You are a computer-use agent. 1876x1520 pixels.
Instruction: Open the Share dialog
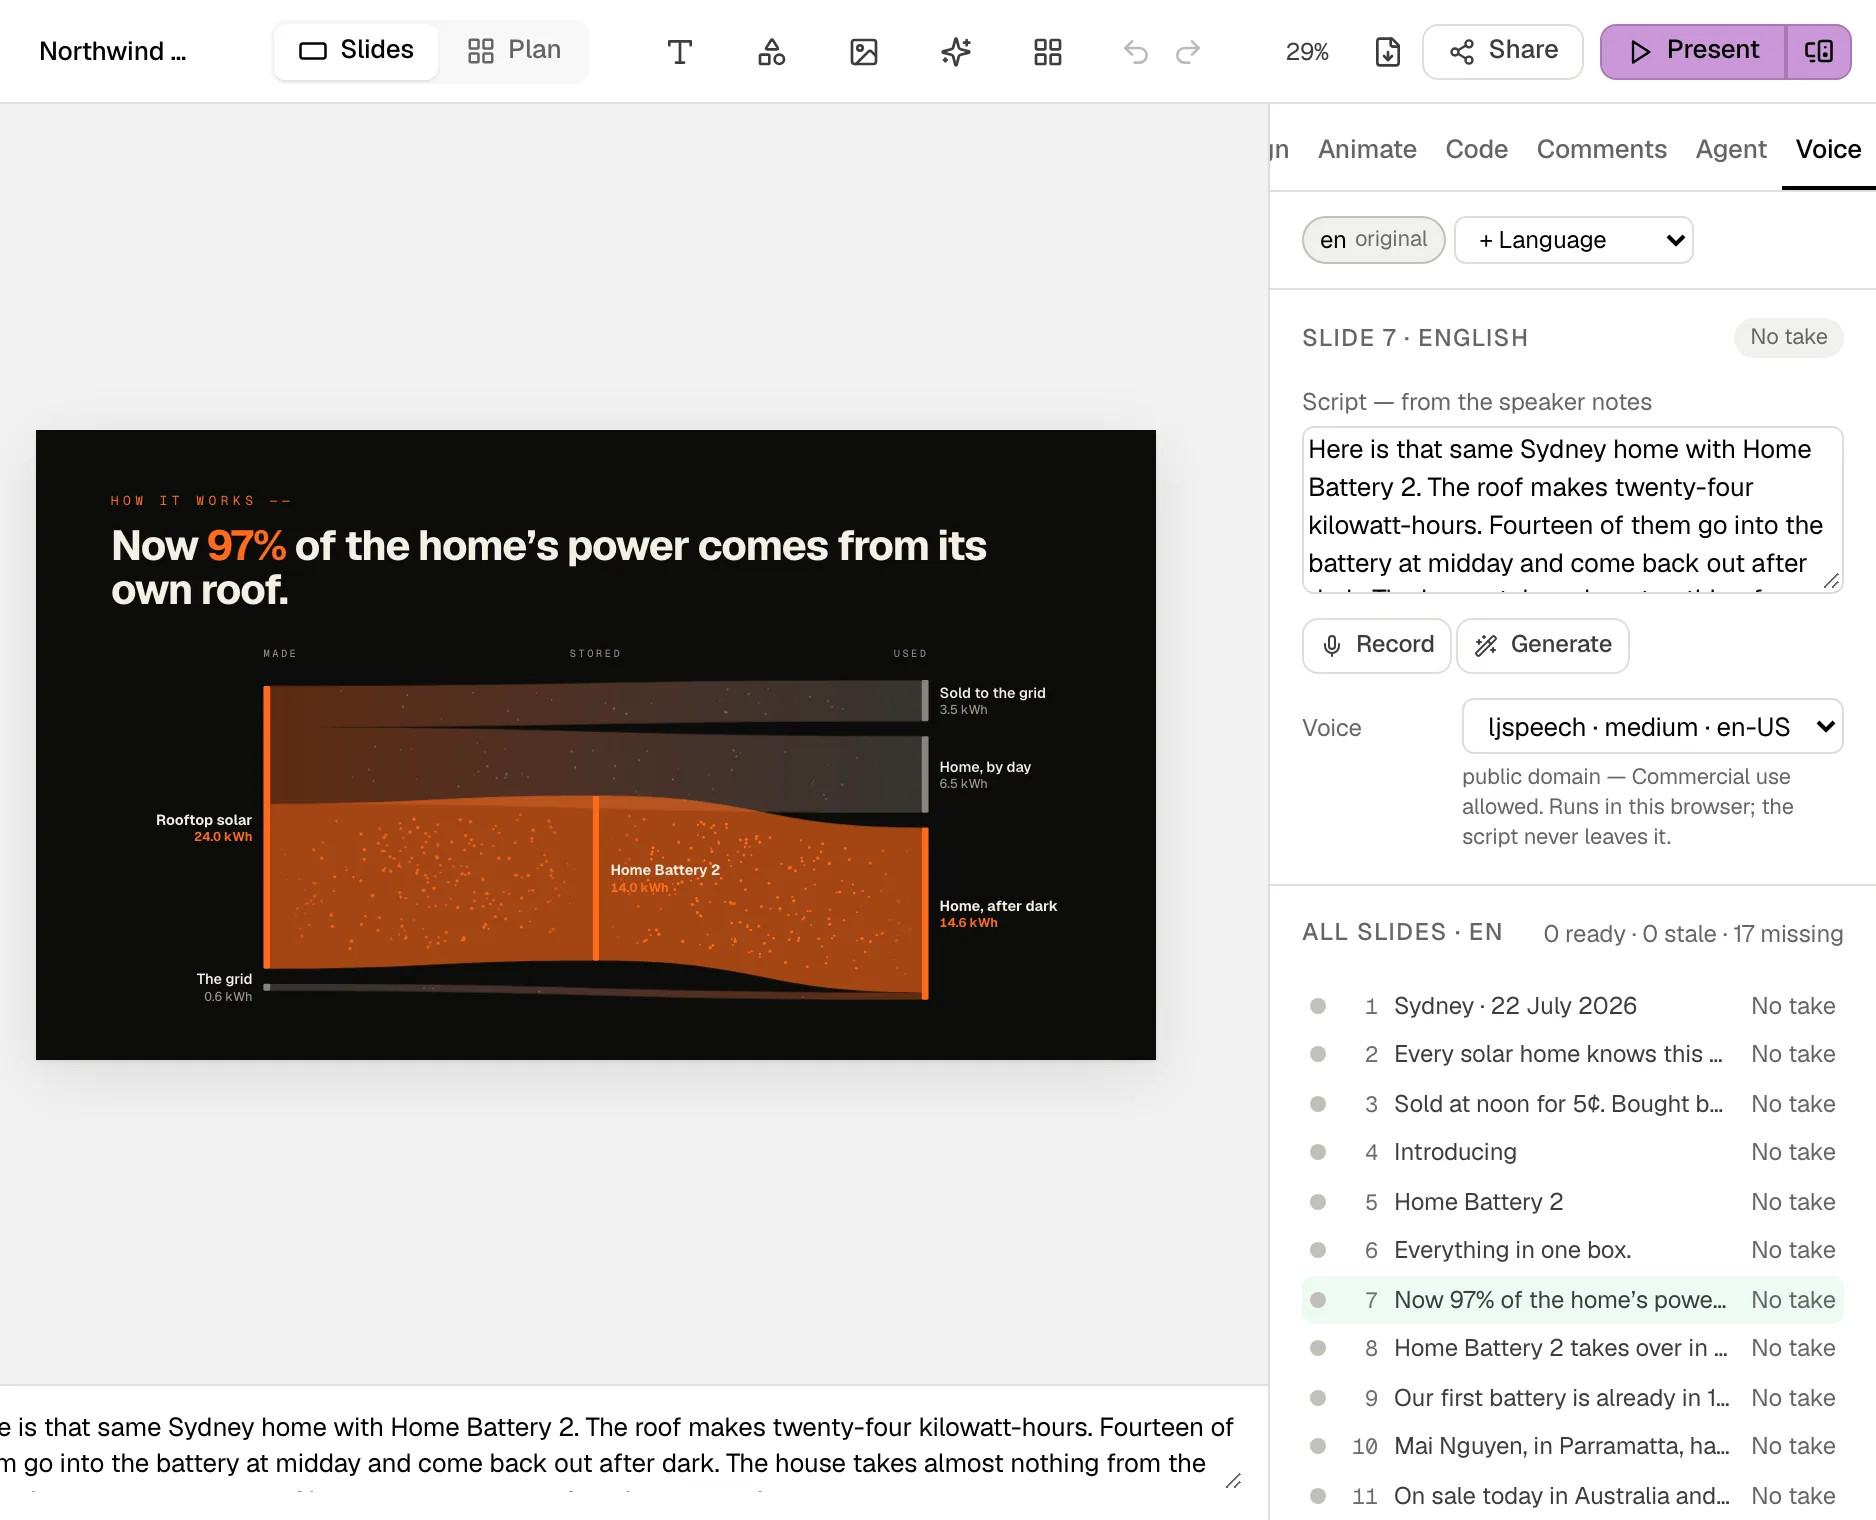[x=1503, y=51]
